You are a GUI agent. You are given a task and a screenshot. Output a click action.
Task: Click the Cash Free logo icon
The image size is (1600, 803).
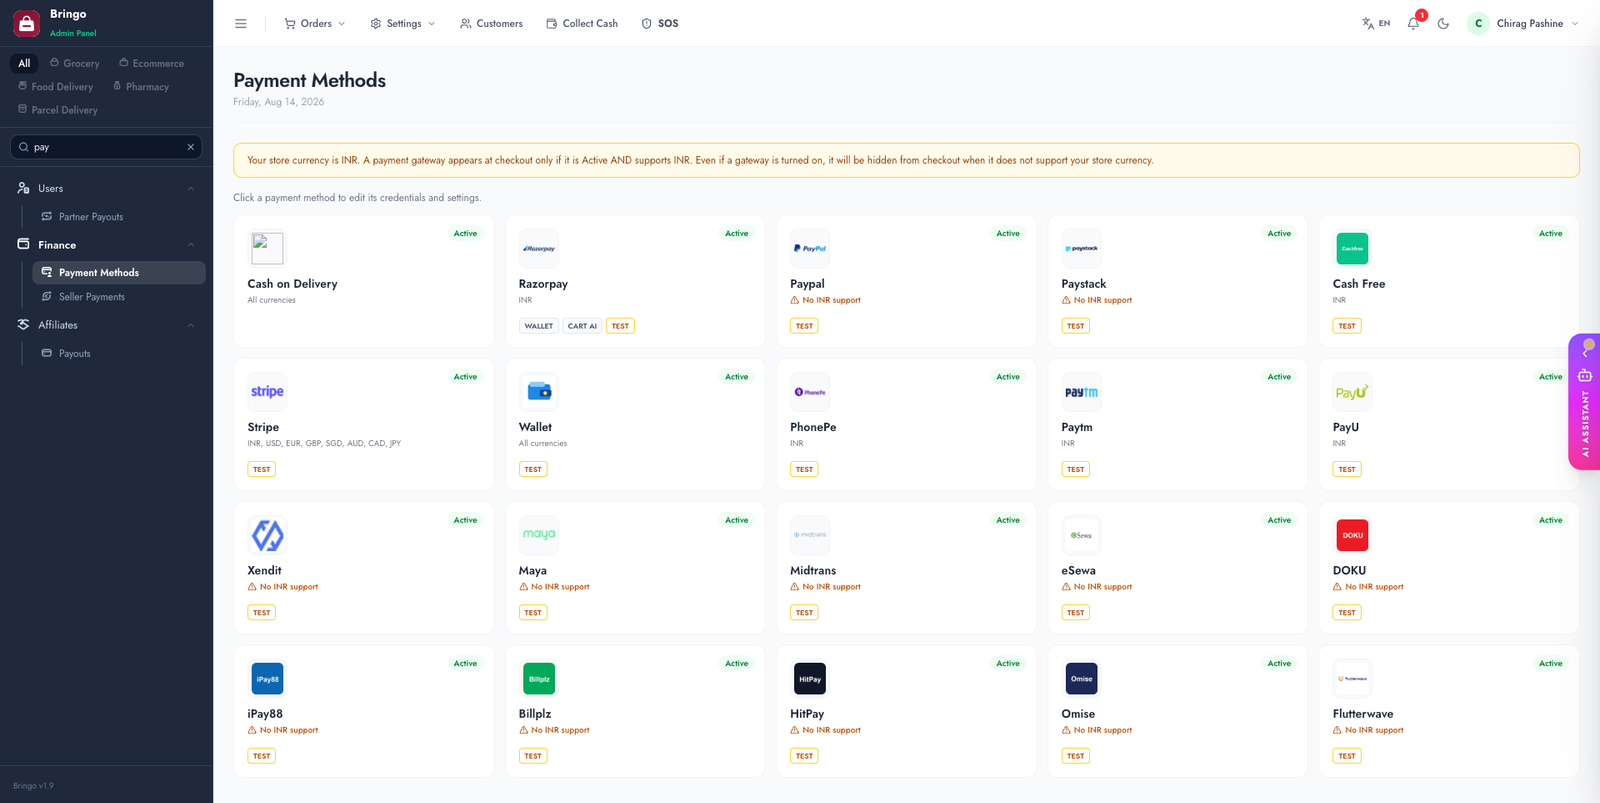pyautogui.click(x=1352, y=248)
